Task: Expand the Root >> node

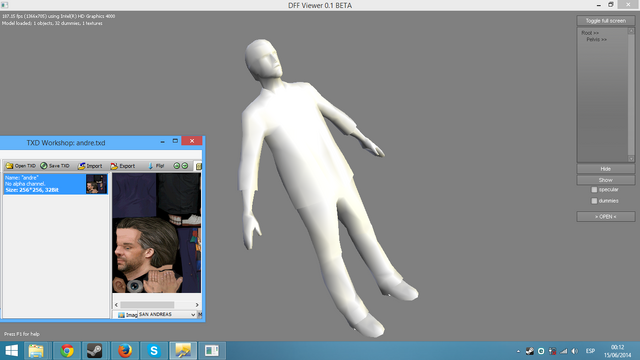Action: coord(590,33)
